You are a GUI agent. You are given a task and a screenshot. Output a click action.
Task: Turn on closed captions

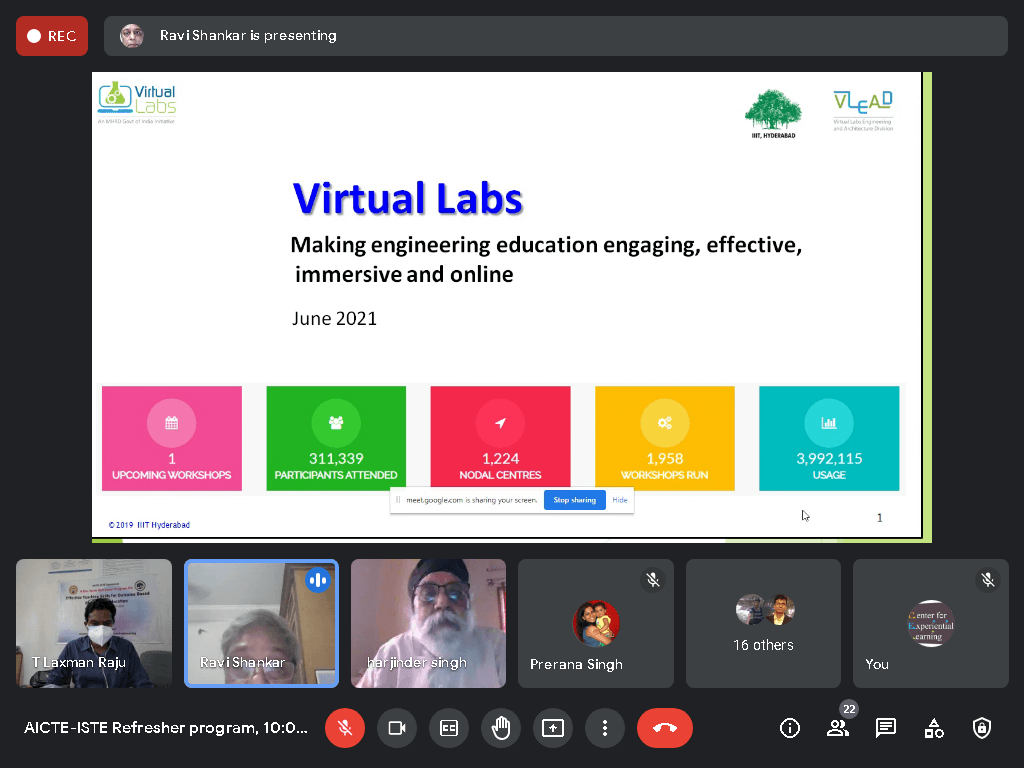(x=449, y=728)
